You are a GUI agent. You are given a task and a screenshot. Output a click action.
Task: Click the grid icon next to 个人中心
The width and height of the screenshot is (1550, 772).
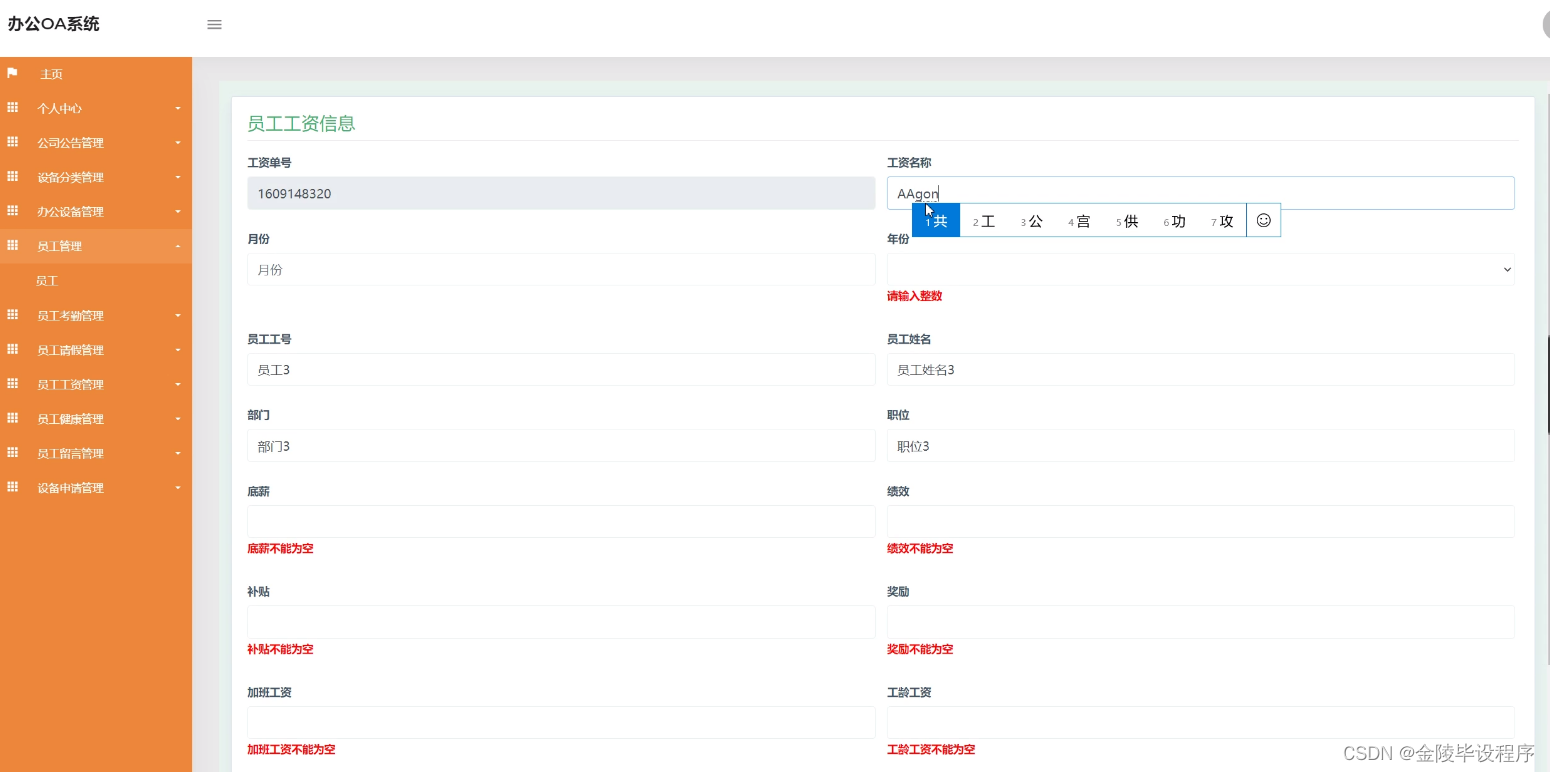11,107
